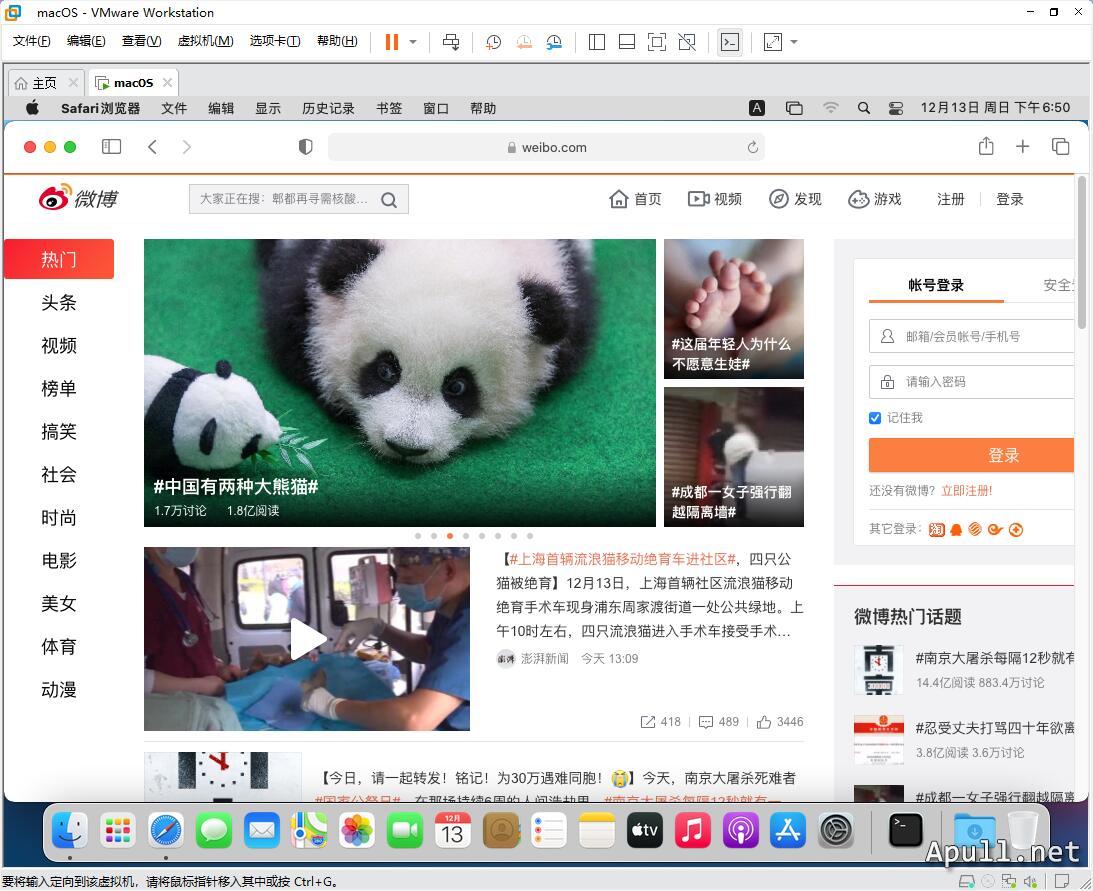Click the orange 登录 button
Screen dimensions: 1093x891
[x=972, y=455]
